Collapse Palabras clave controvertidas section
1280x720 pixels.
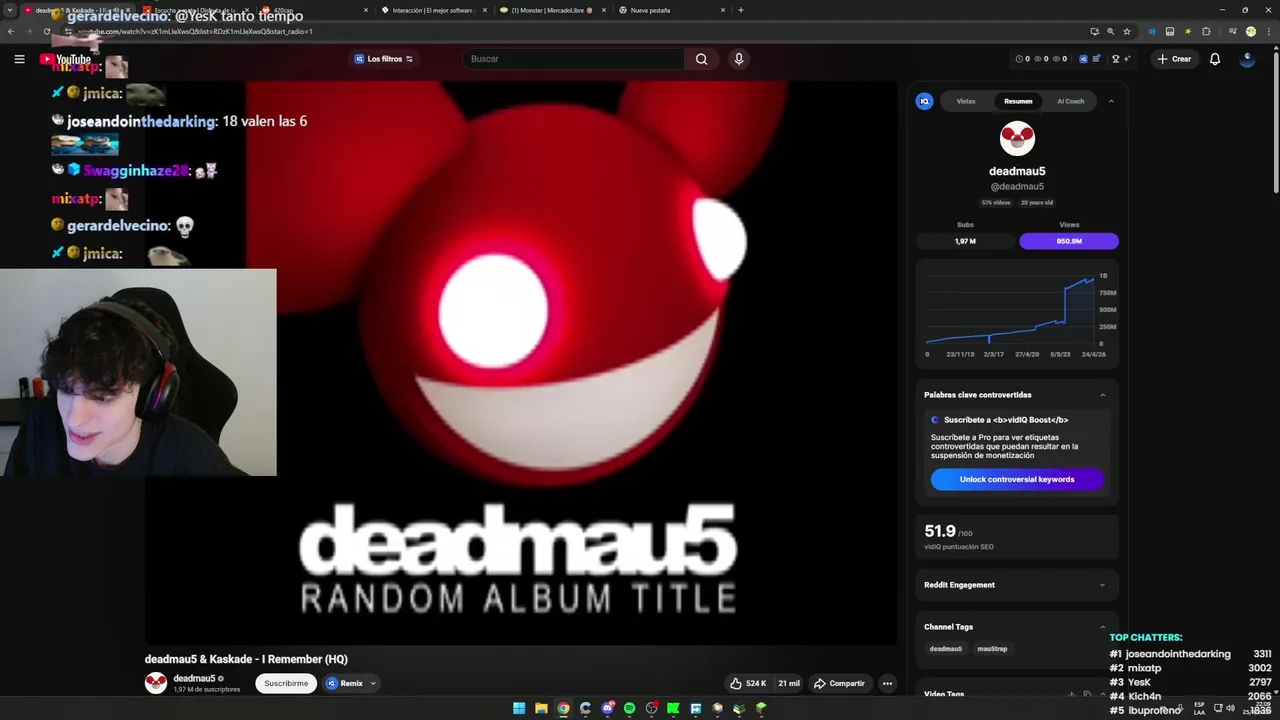click(1103, 395)
